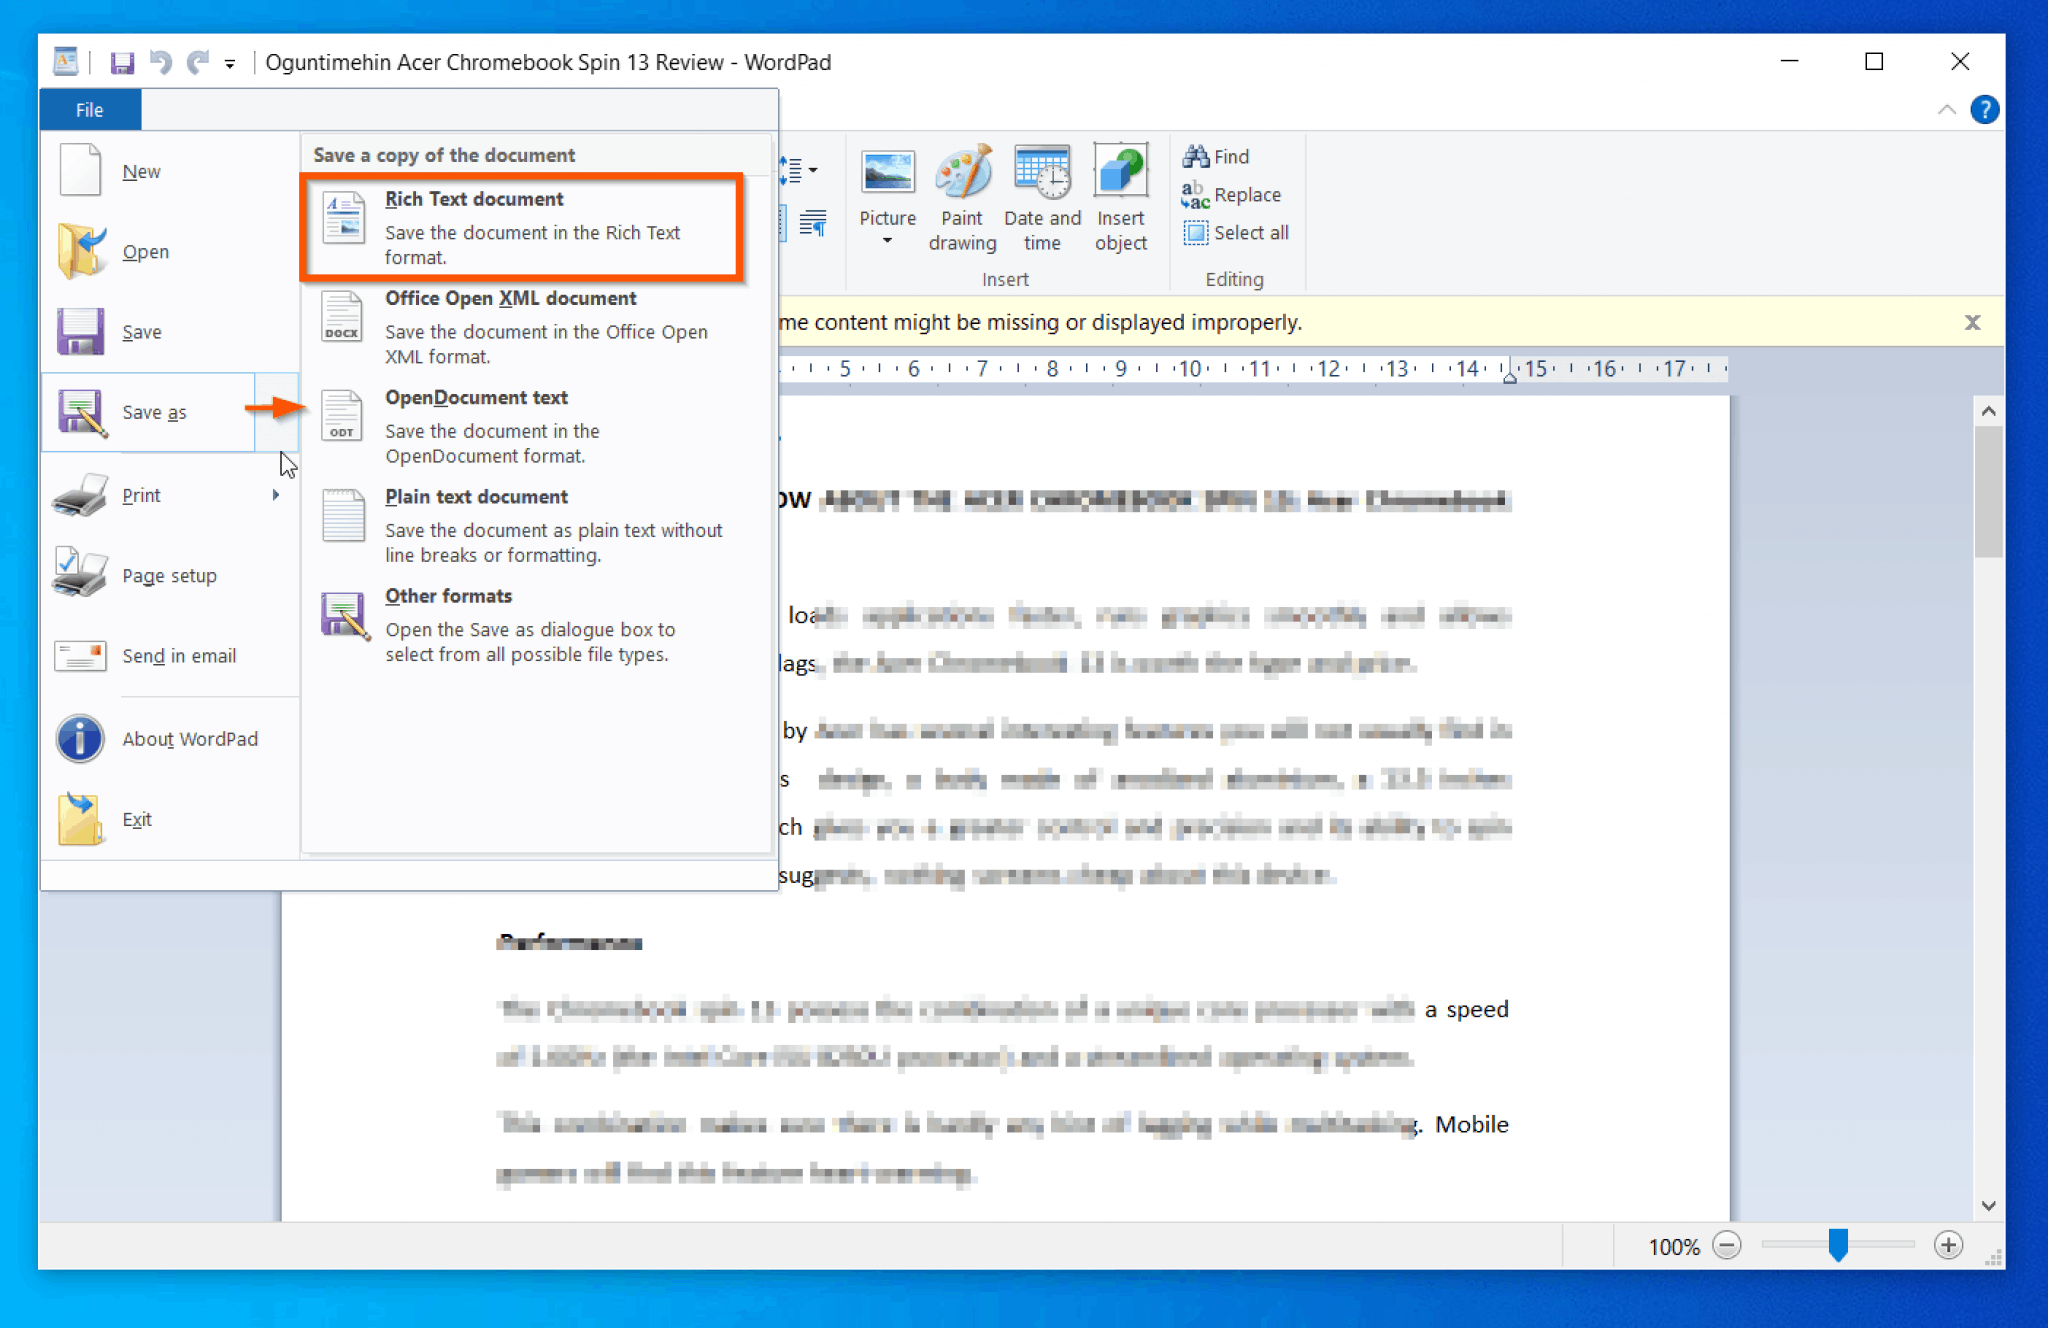Choose Rich Text document format
This screenshot has height=1328, width=2048.
(474, 199)
